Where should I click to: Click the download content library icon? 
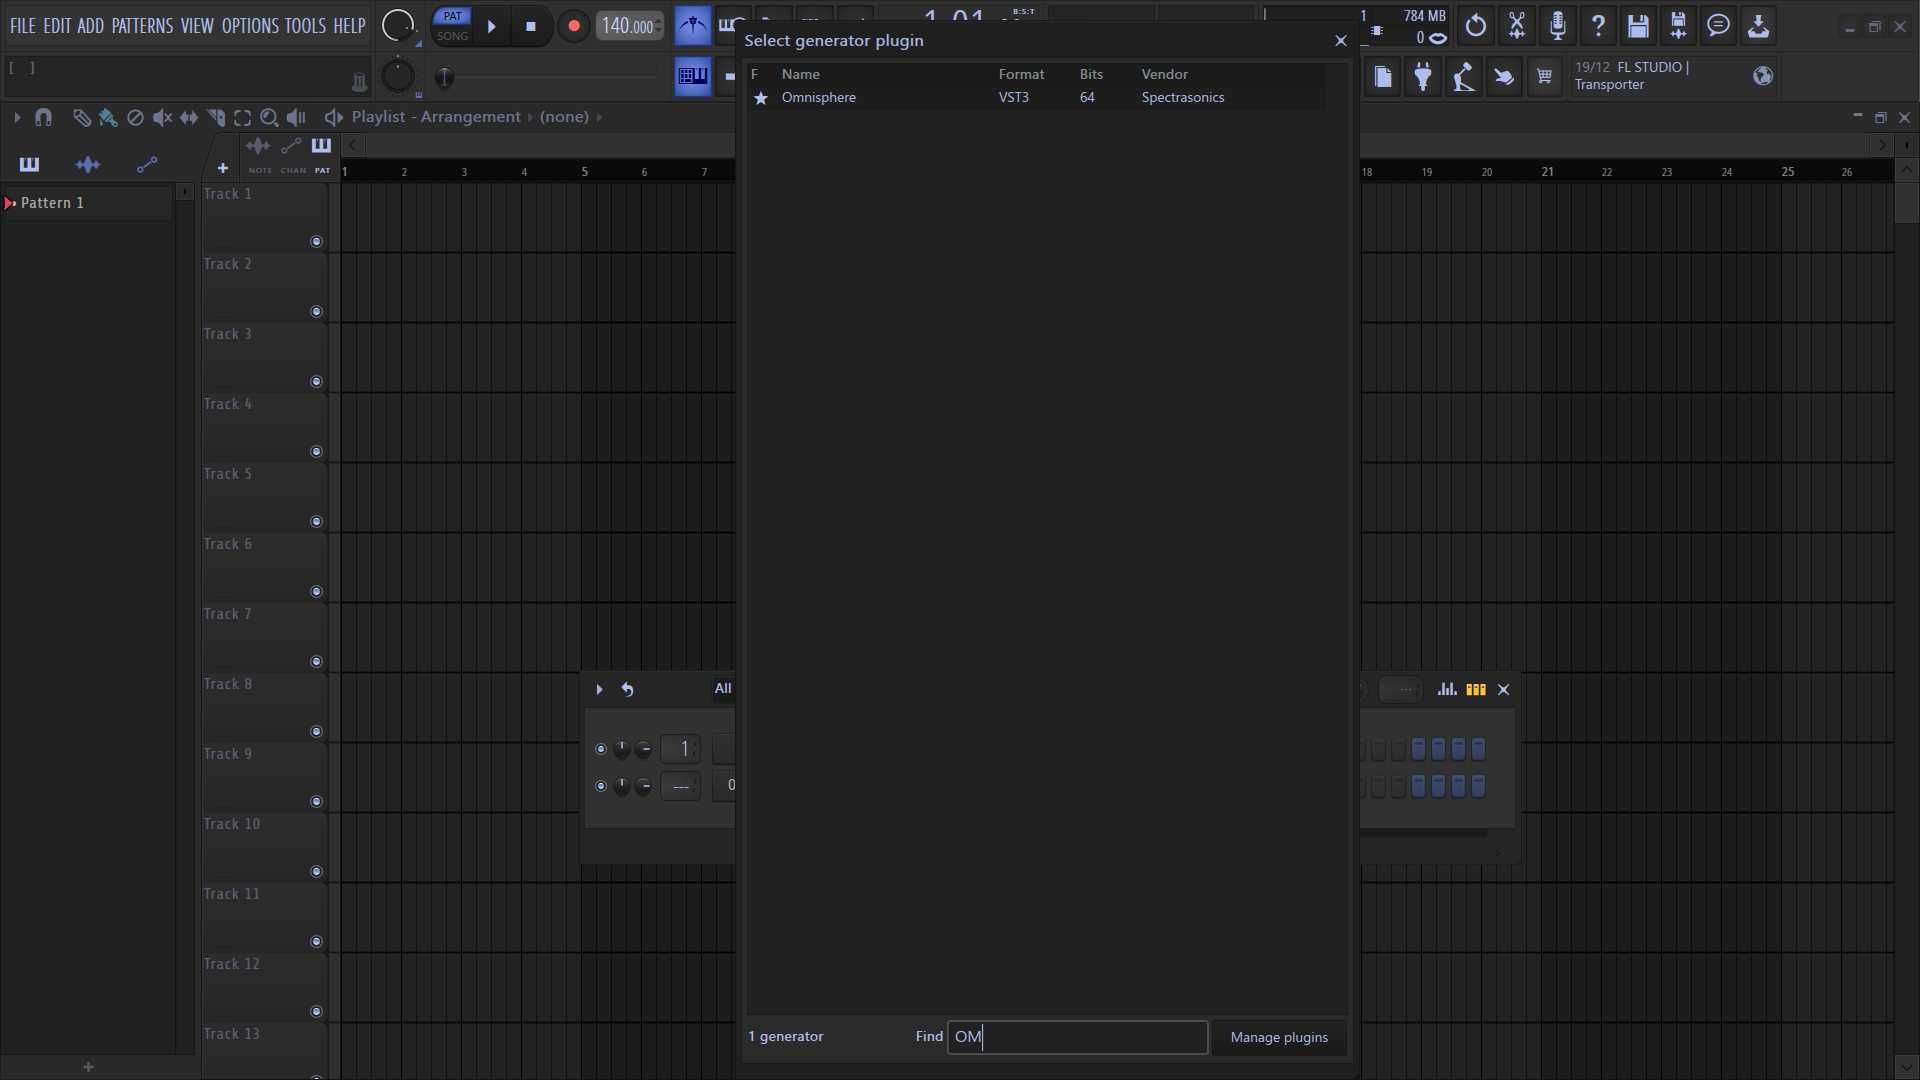[x=1758, y=26]
